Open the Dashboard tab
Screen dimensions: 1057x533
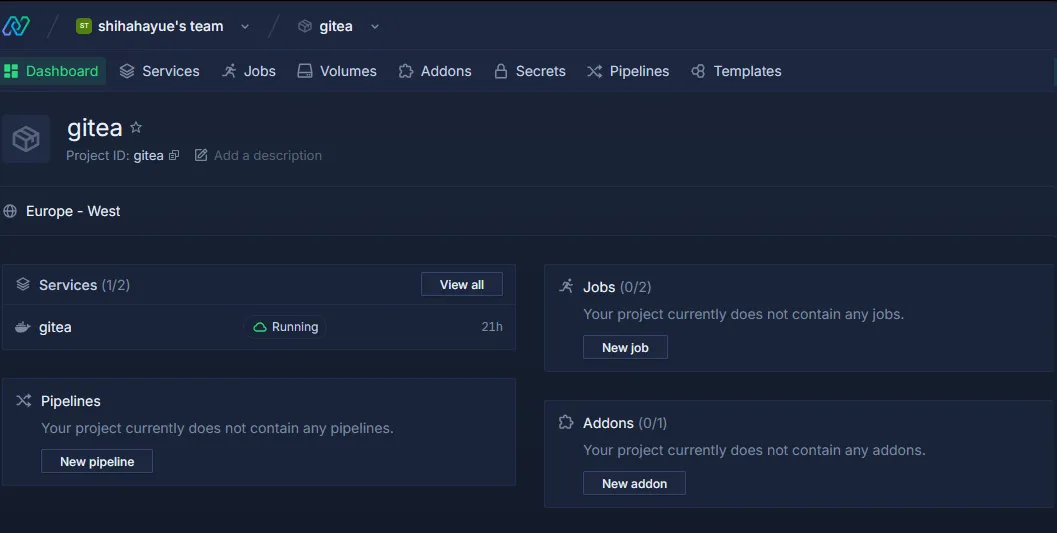click(53, 71)
